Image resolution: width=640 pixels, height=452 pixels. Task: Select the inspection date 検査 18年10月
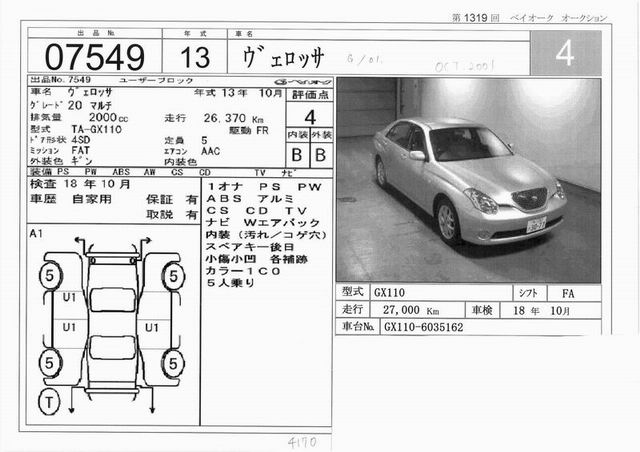click(80, 184)
